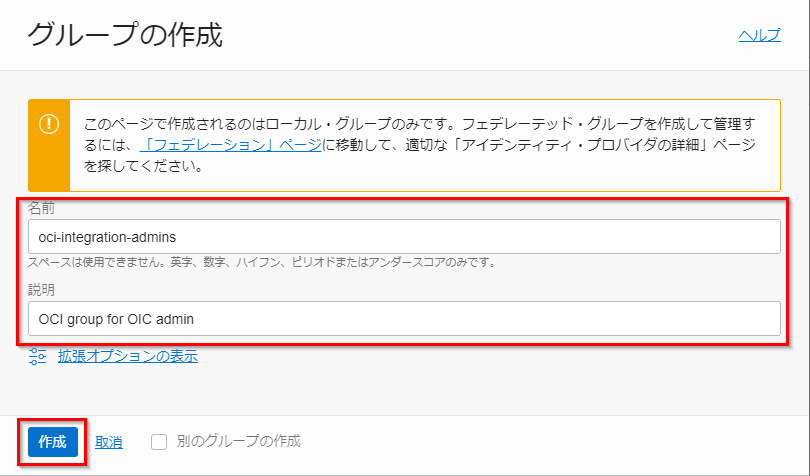This screenshot has height=476, width=810.
Task: Open the 「フェデレーション」ページ link
Action: point(231,145)
